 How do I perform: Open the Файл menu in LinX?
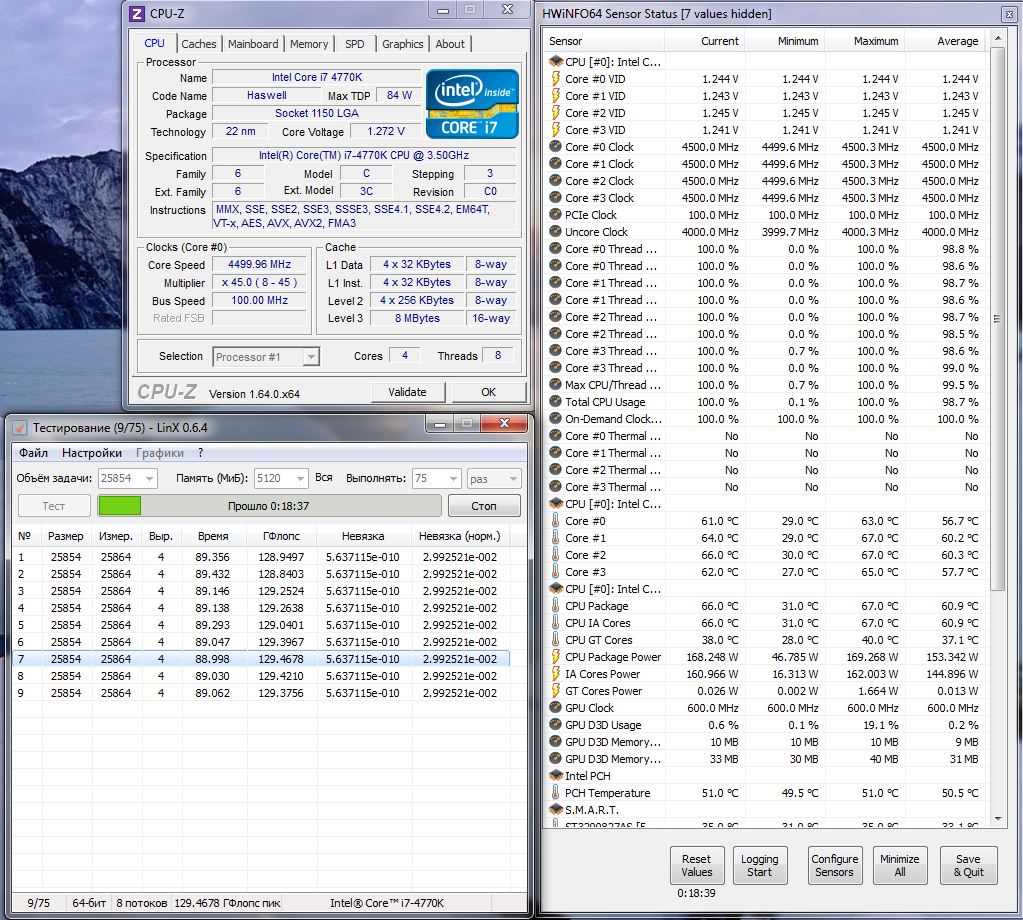tap(33, 453)
